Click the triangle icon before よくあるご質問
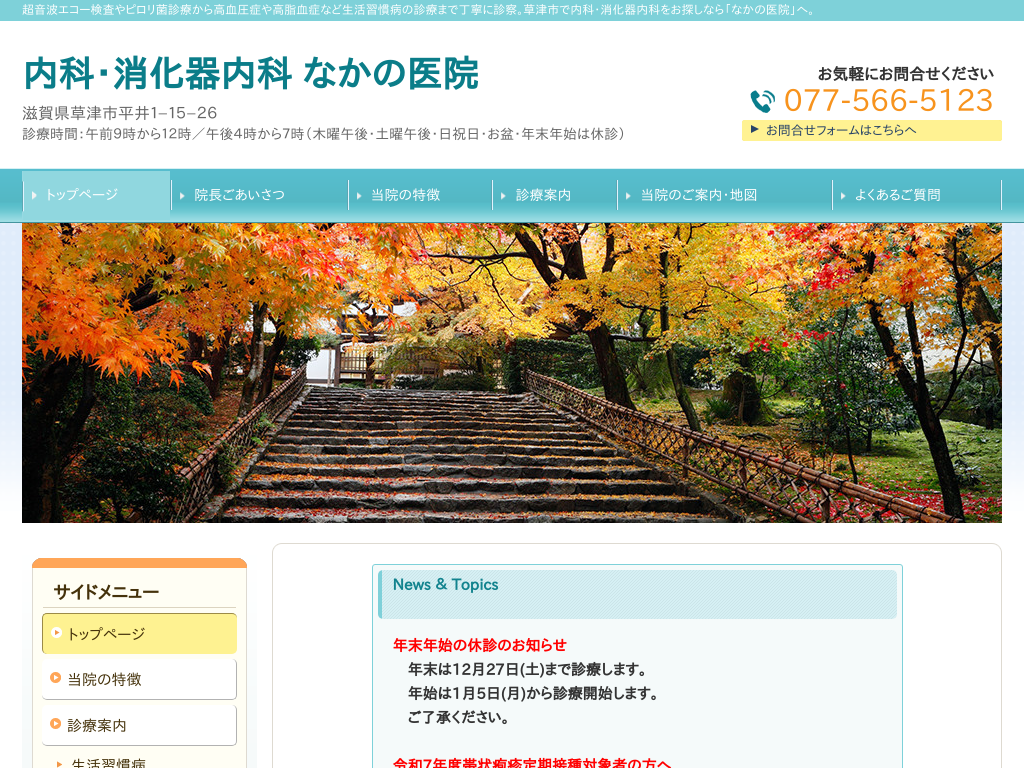The width and height of the screenshot is (1024, 768). [x=844, y=195]
